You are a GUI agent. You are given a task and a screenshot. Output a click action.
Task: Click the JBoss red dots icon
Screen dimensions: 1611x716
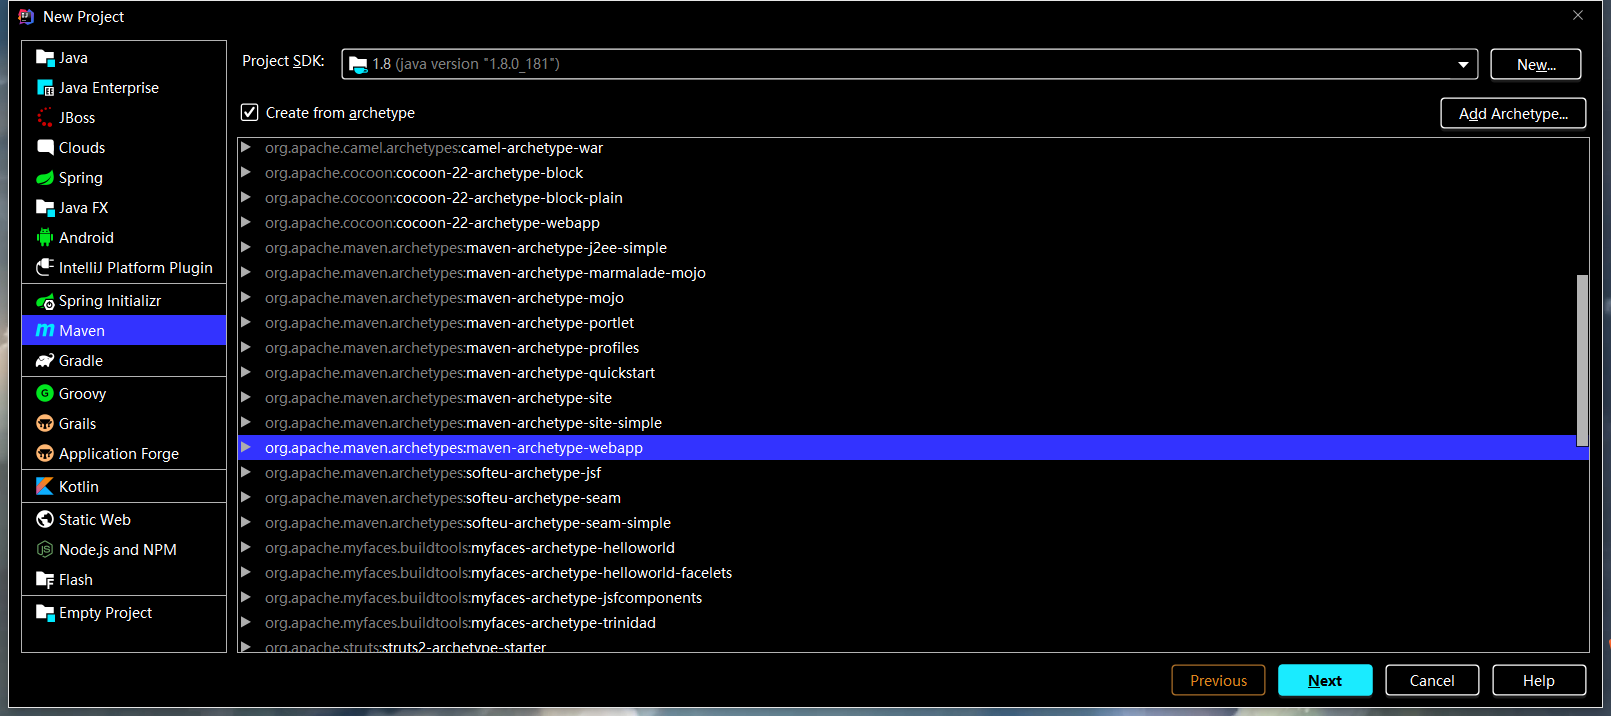pyautogui.click(x=45, y=118)
